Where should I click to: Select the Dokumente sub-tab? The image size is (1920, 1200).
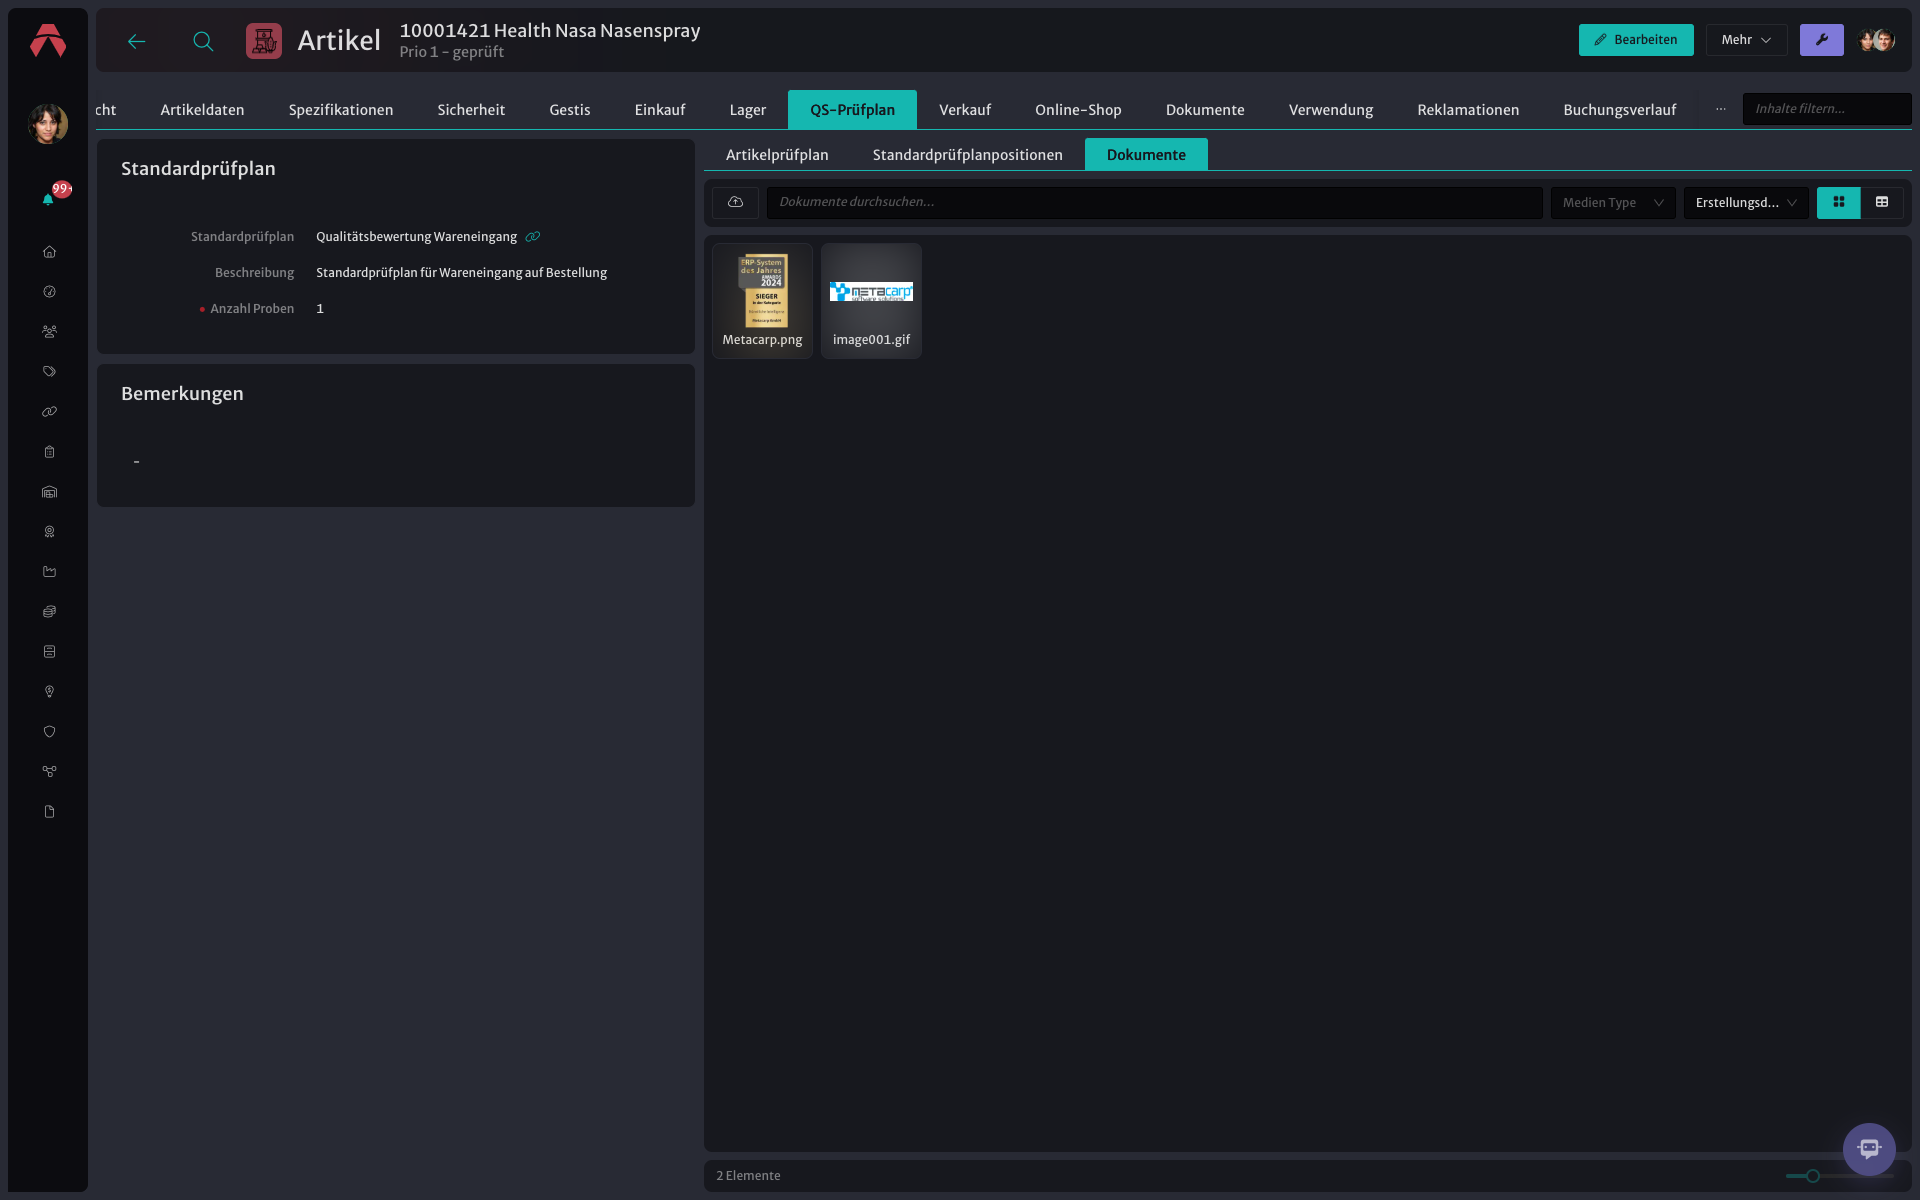pos(1146,155)
